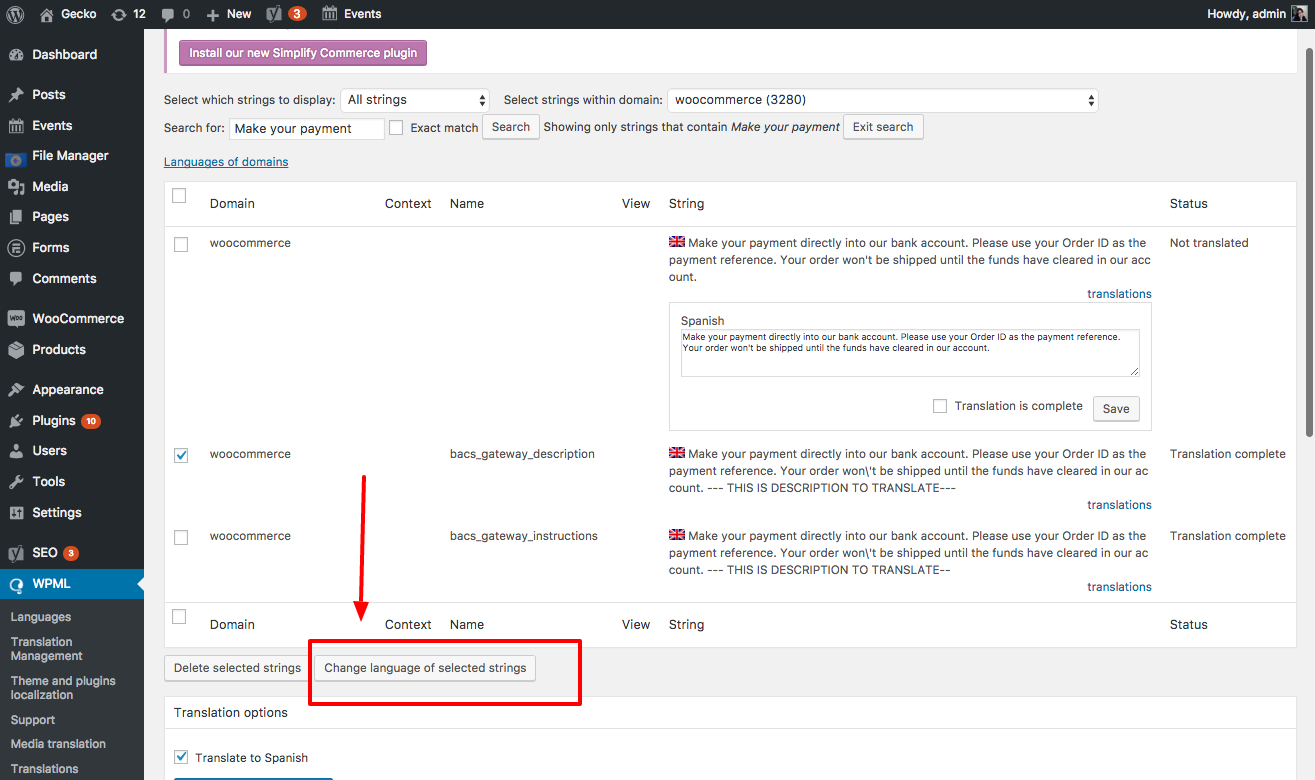Click the Posts pin icon
The height and width of the screenshot is (780, 1315).
[16, 95]
